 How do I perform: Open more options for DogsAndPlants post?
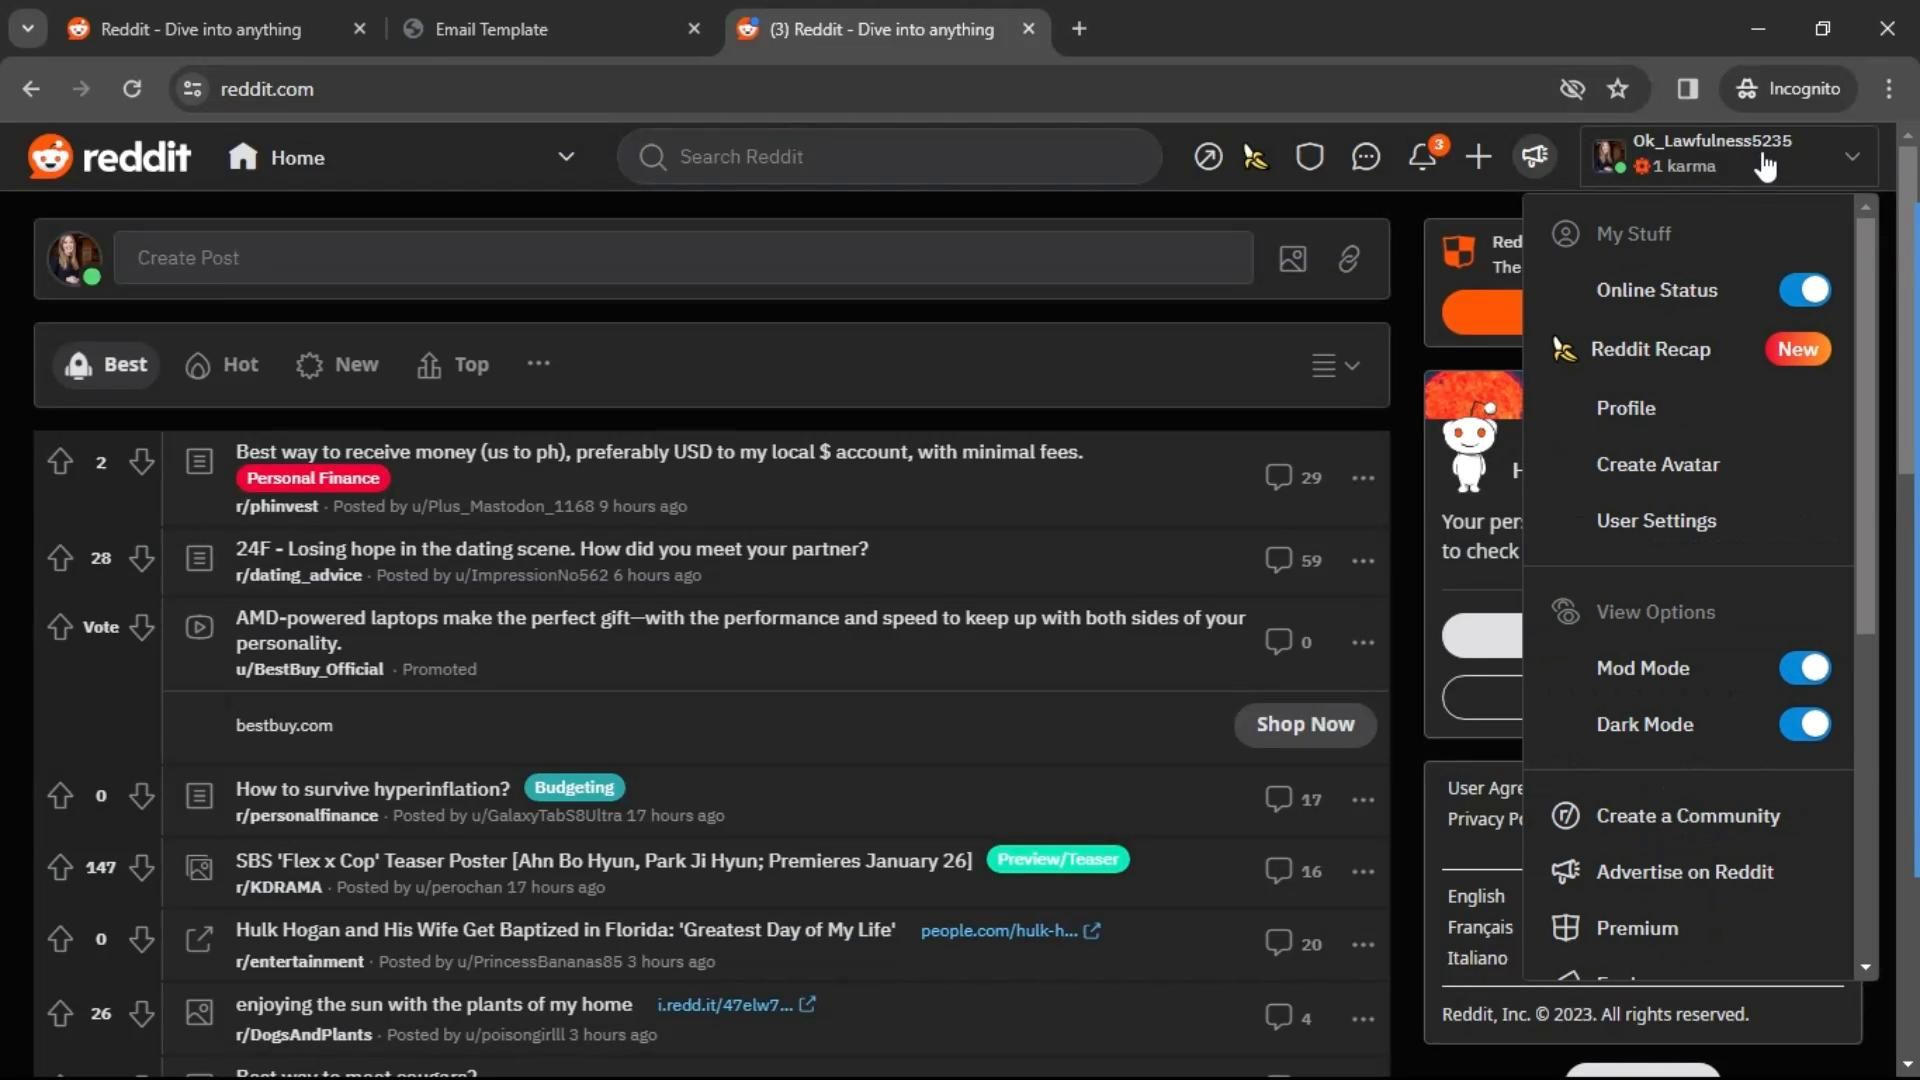1363,1019
